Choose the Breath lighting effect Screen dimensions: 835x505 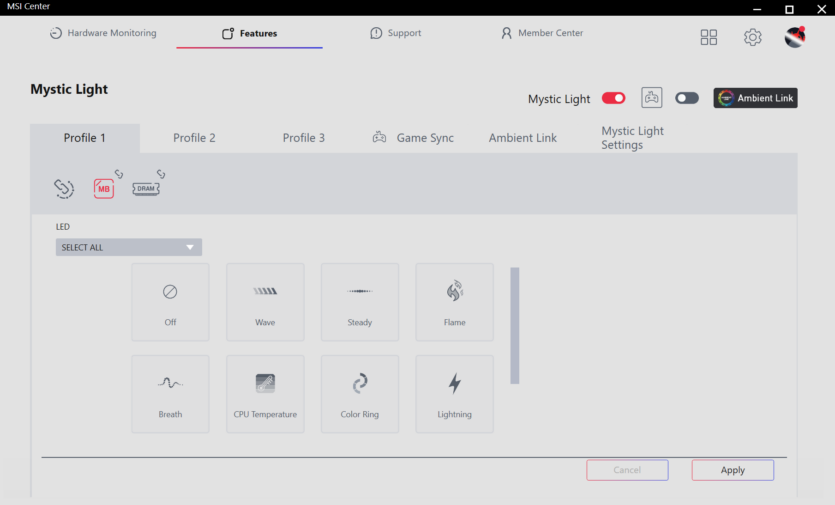point(170,394)
